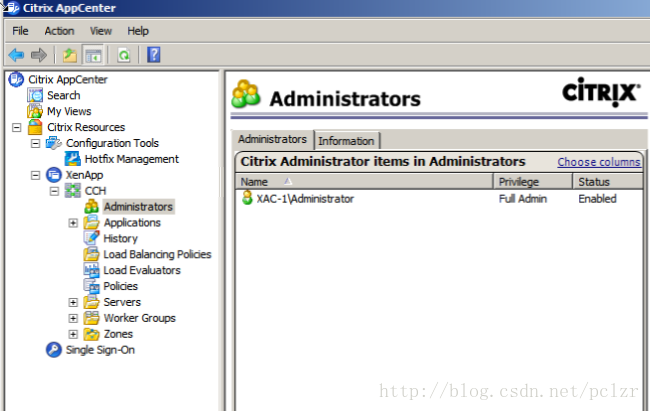The height and width of the screenshot is (411, 650).
Task: Click the Single Sign-On key icon
Action: 54,350
